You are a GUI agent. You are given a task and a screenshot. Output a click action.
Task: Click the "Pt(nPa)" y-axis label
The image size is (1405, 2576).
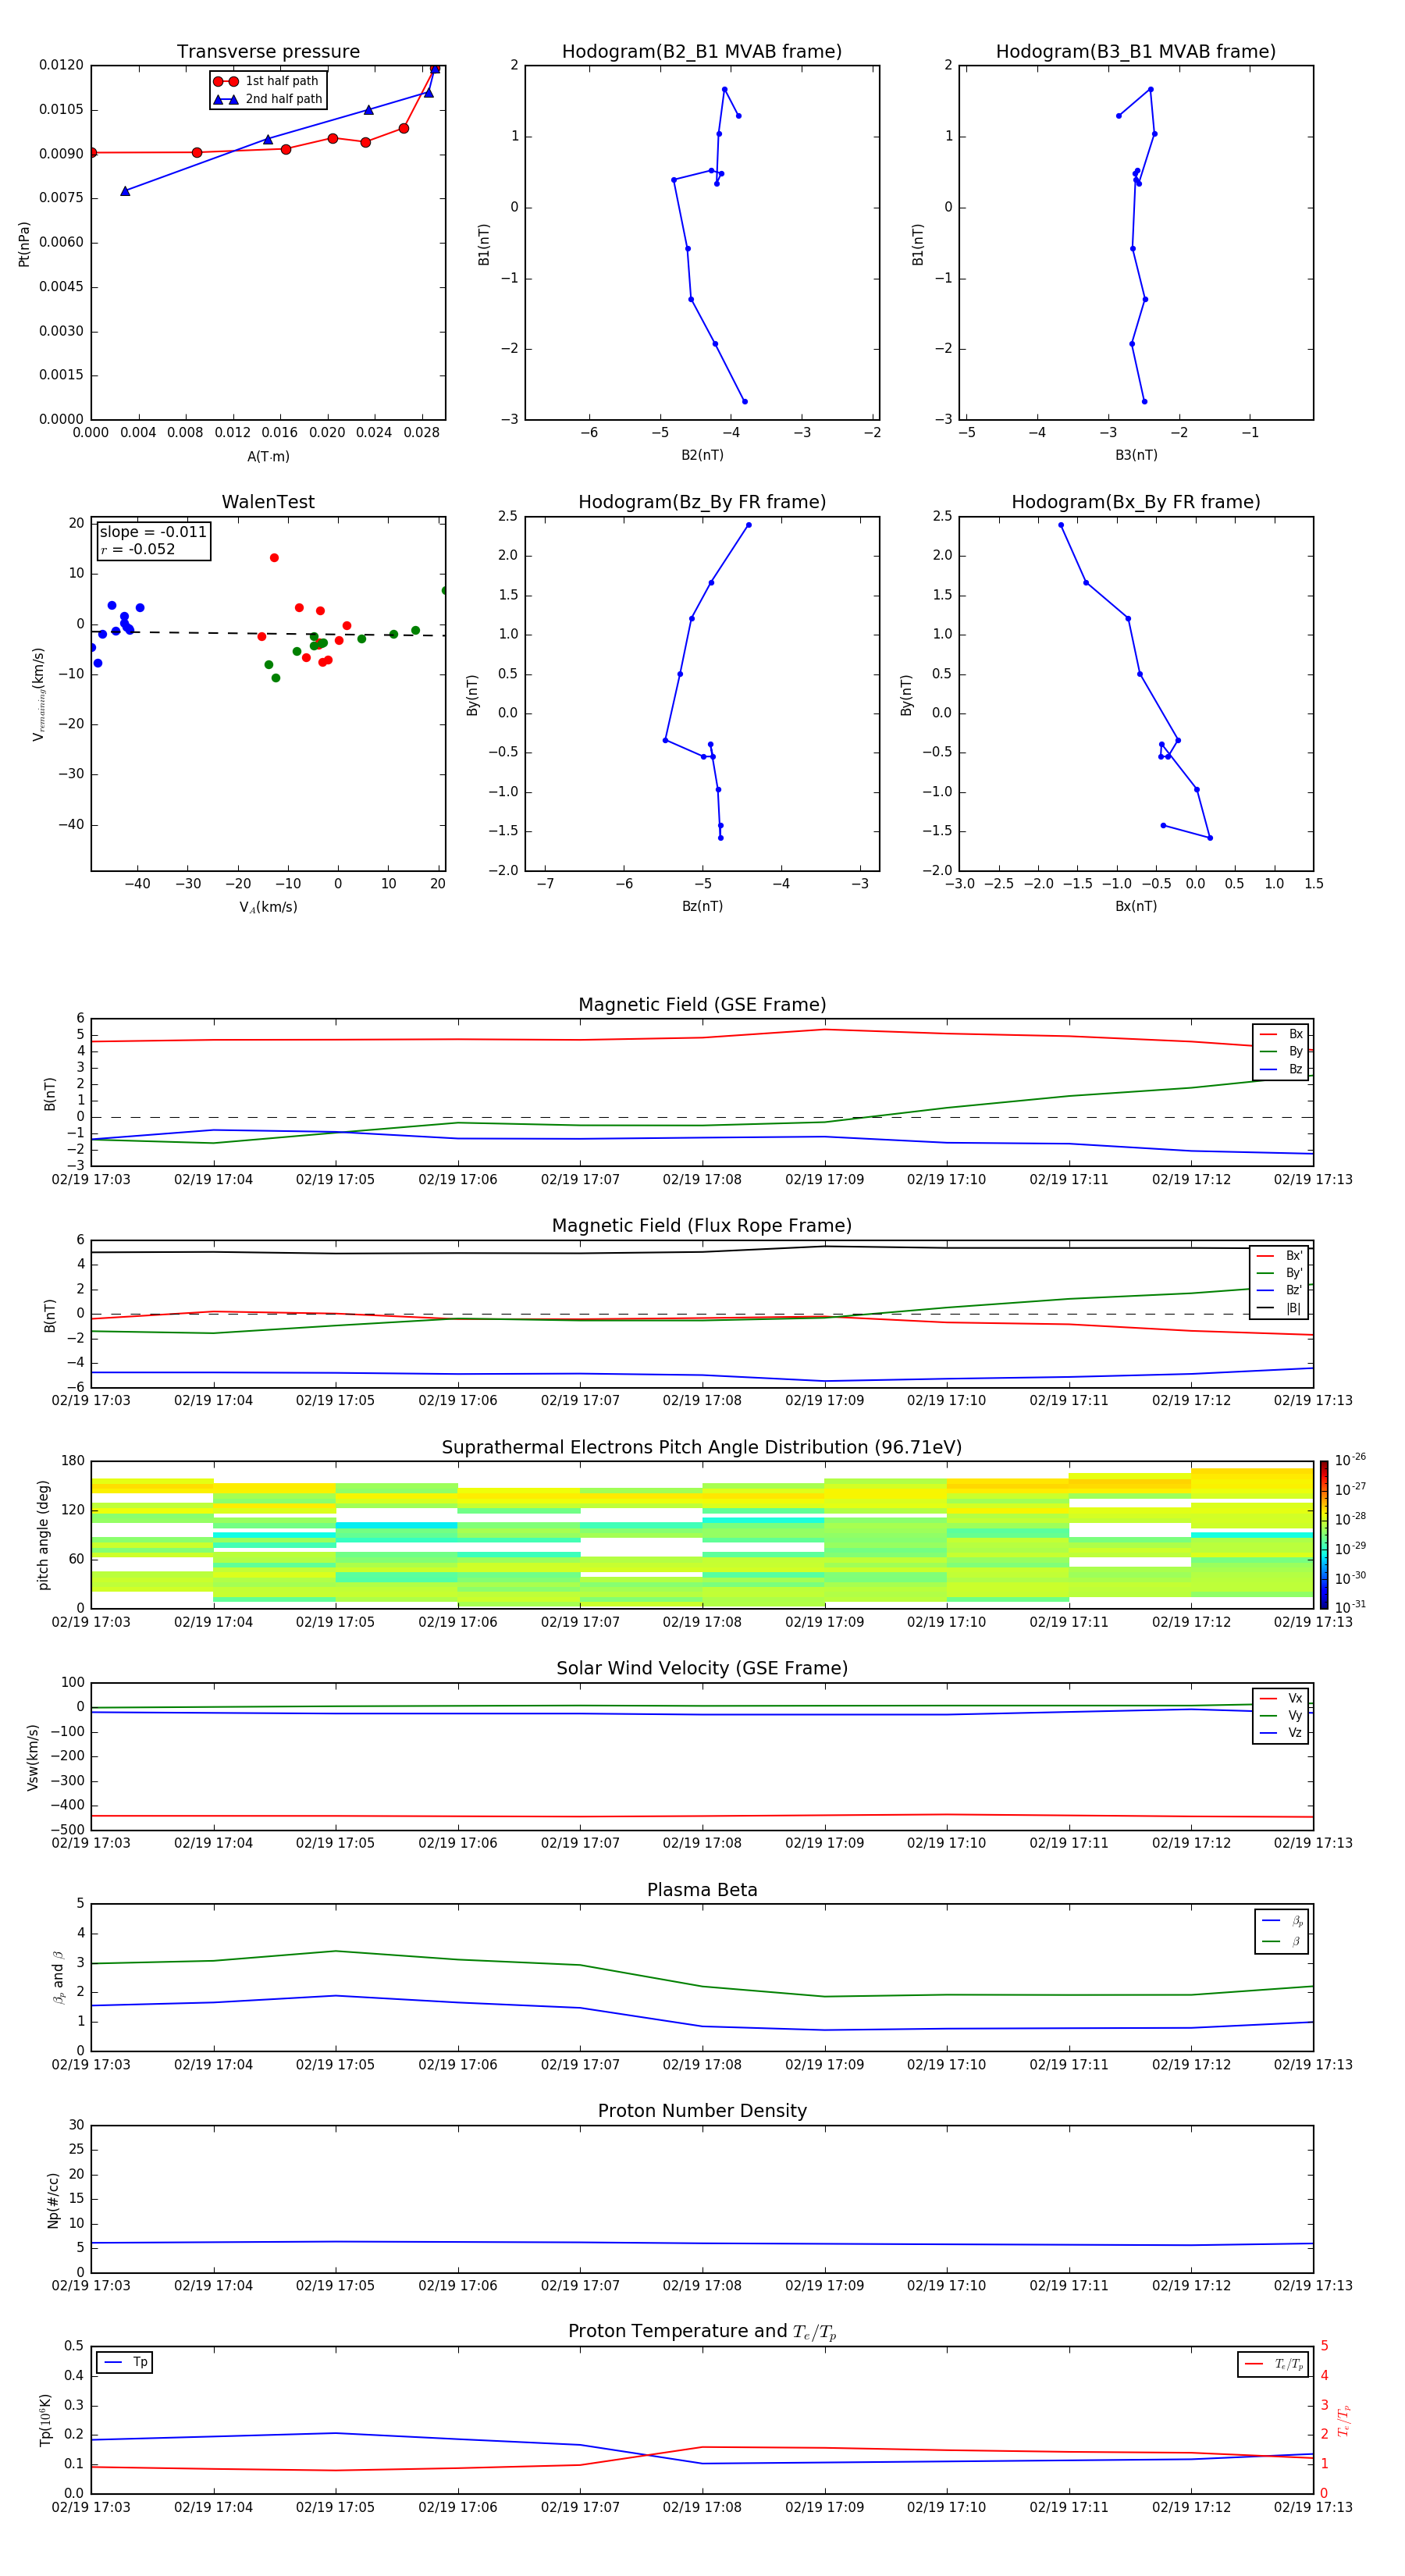tap(24, 243)
